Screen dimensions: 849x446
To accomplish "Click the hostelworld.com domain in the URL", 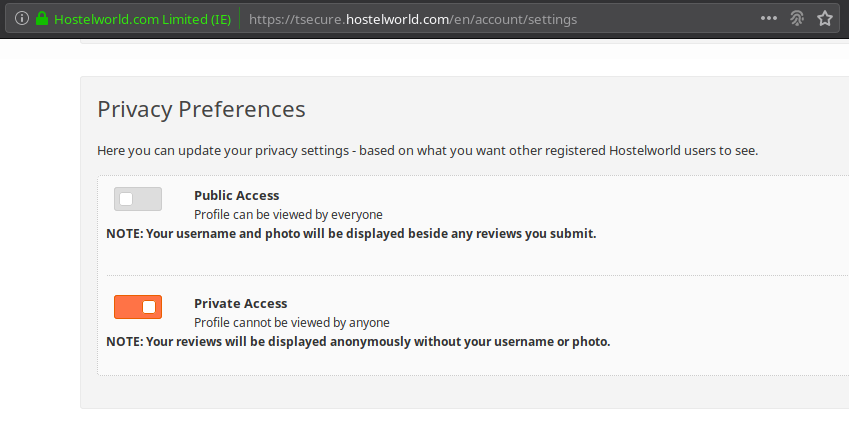I will (x=397, y=19).
